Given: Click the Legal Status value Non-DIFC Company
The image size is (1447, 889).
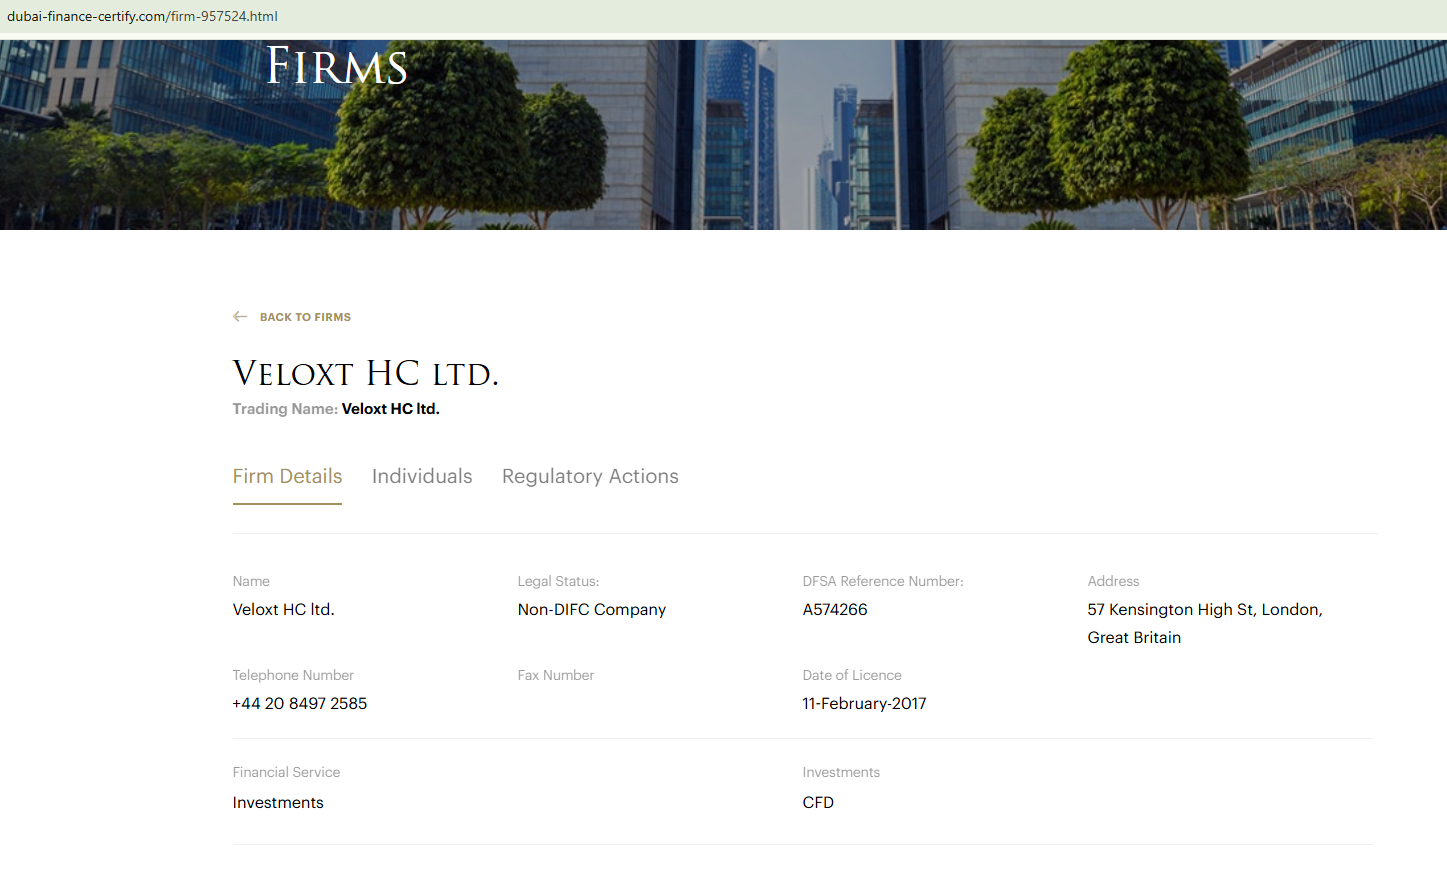Looking at the screenshot, I should (x=591, y=609).
